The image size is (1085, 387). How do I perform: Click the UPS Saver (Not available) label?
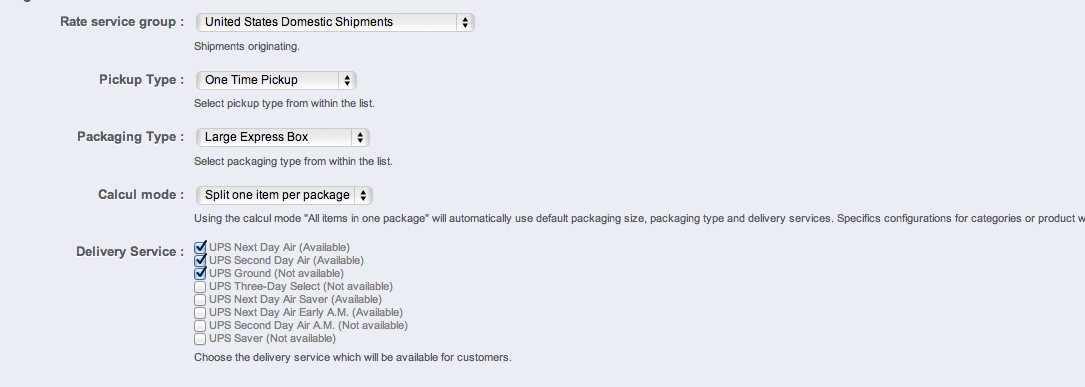tap(273, 339)
